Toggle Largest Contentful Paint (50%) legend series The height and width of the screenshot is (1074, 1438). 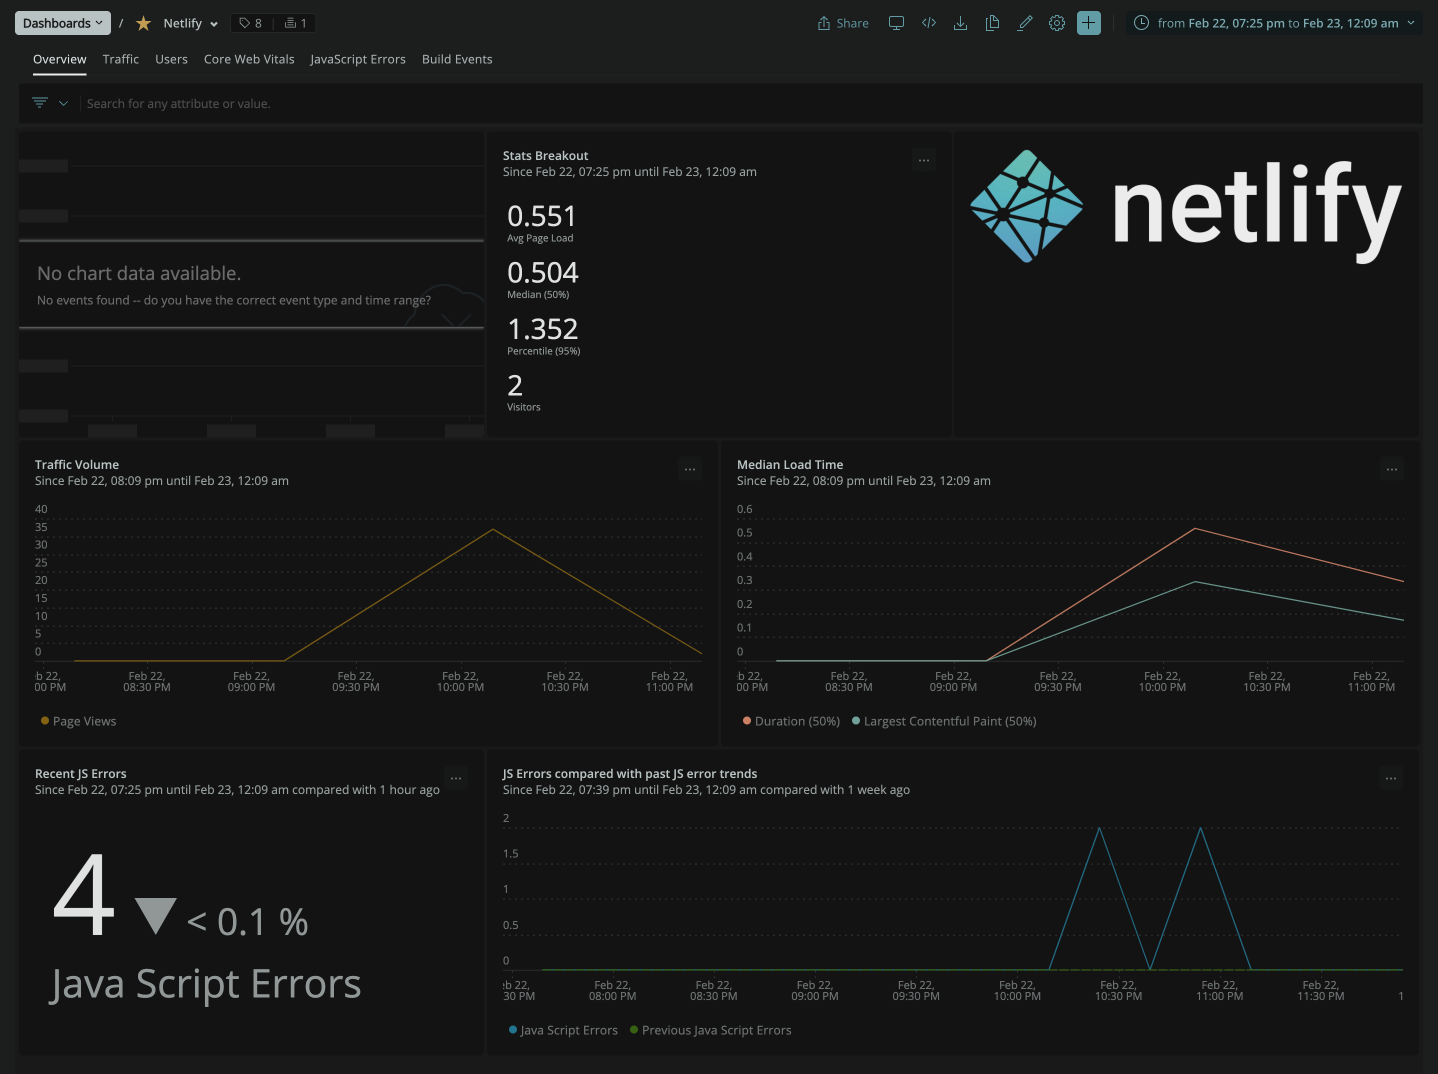[944, 721]
